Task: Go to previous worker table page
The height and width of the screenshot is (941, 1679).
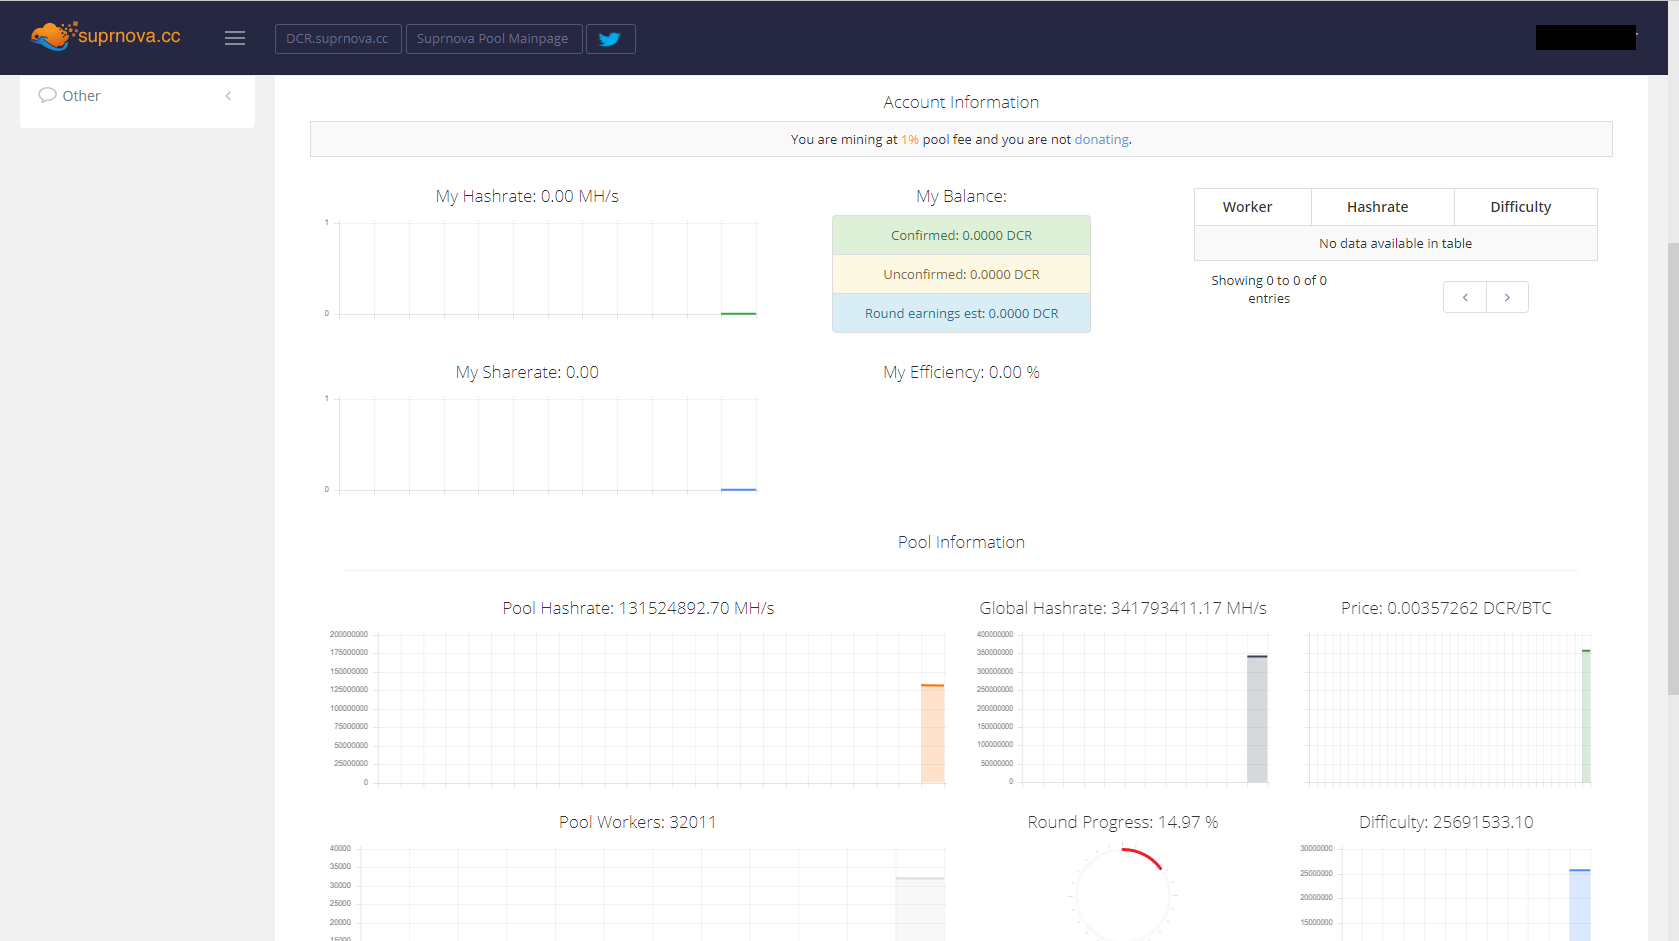Action: pos(1465,297)
